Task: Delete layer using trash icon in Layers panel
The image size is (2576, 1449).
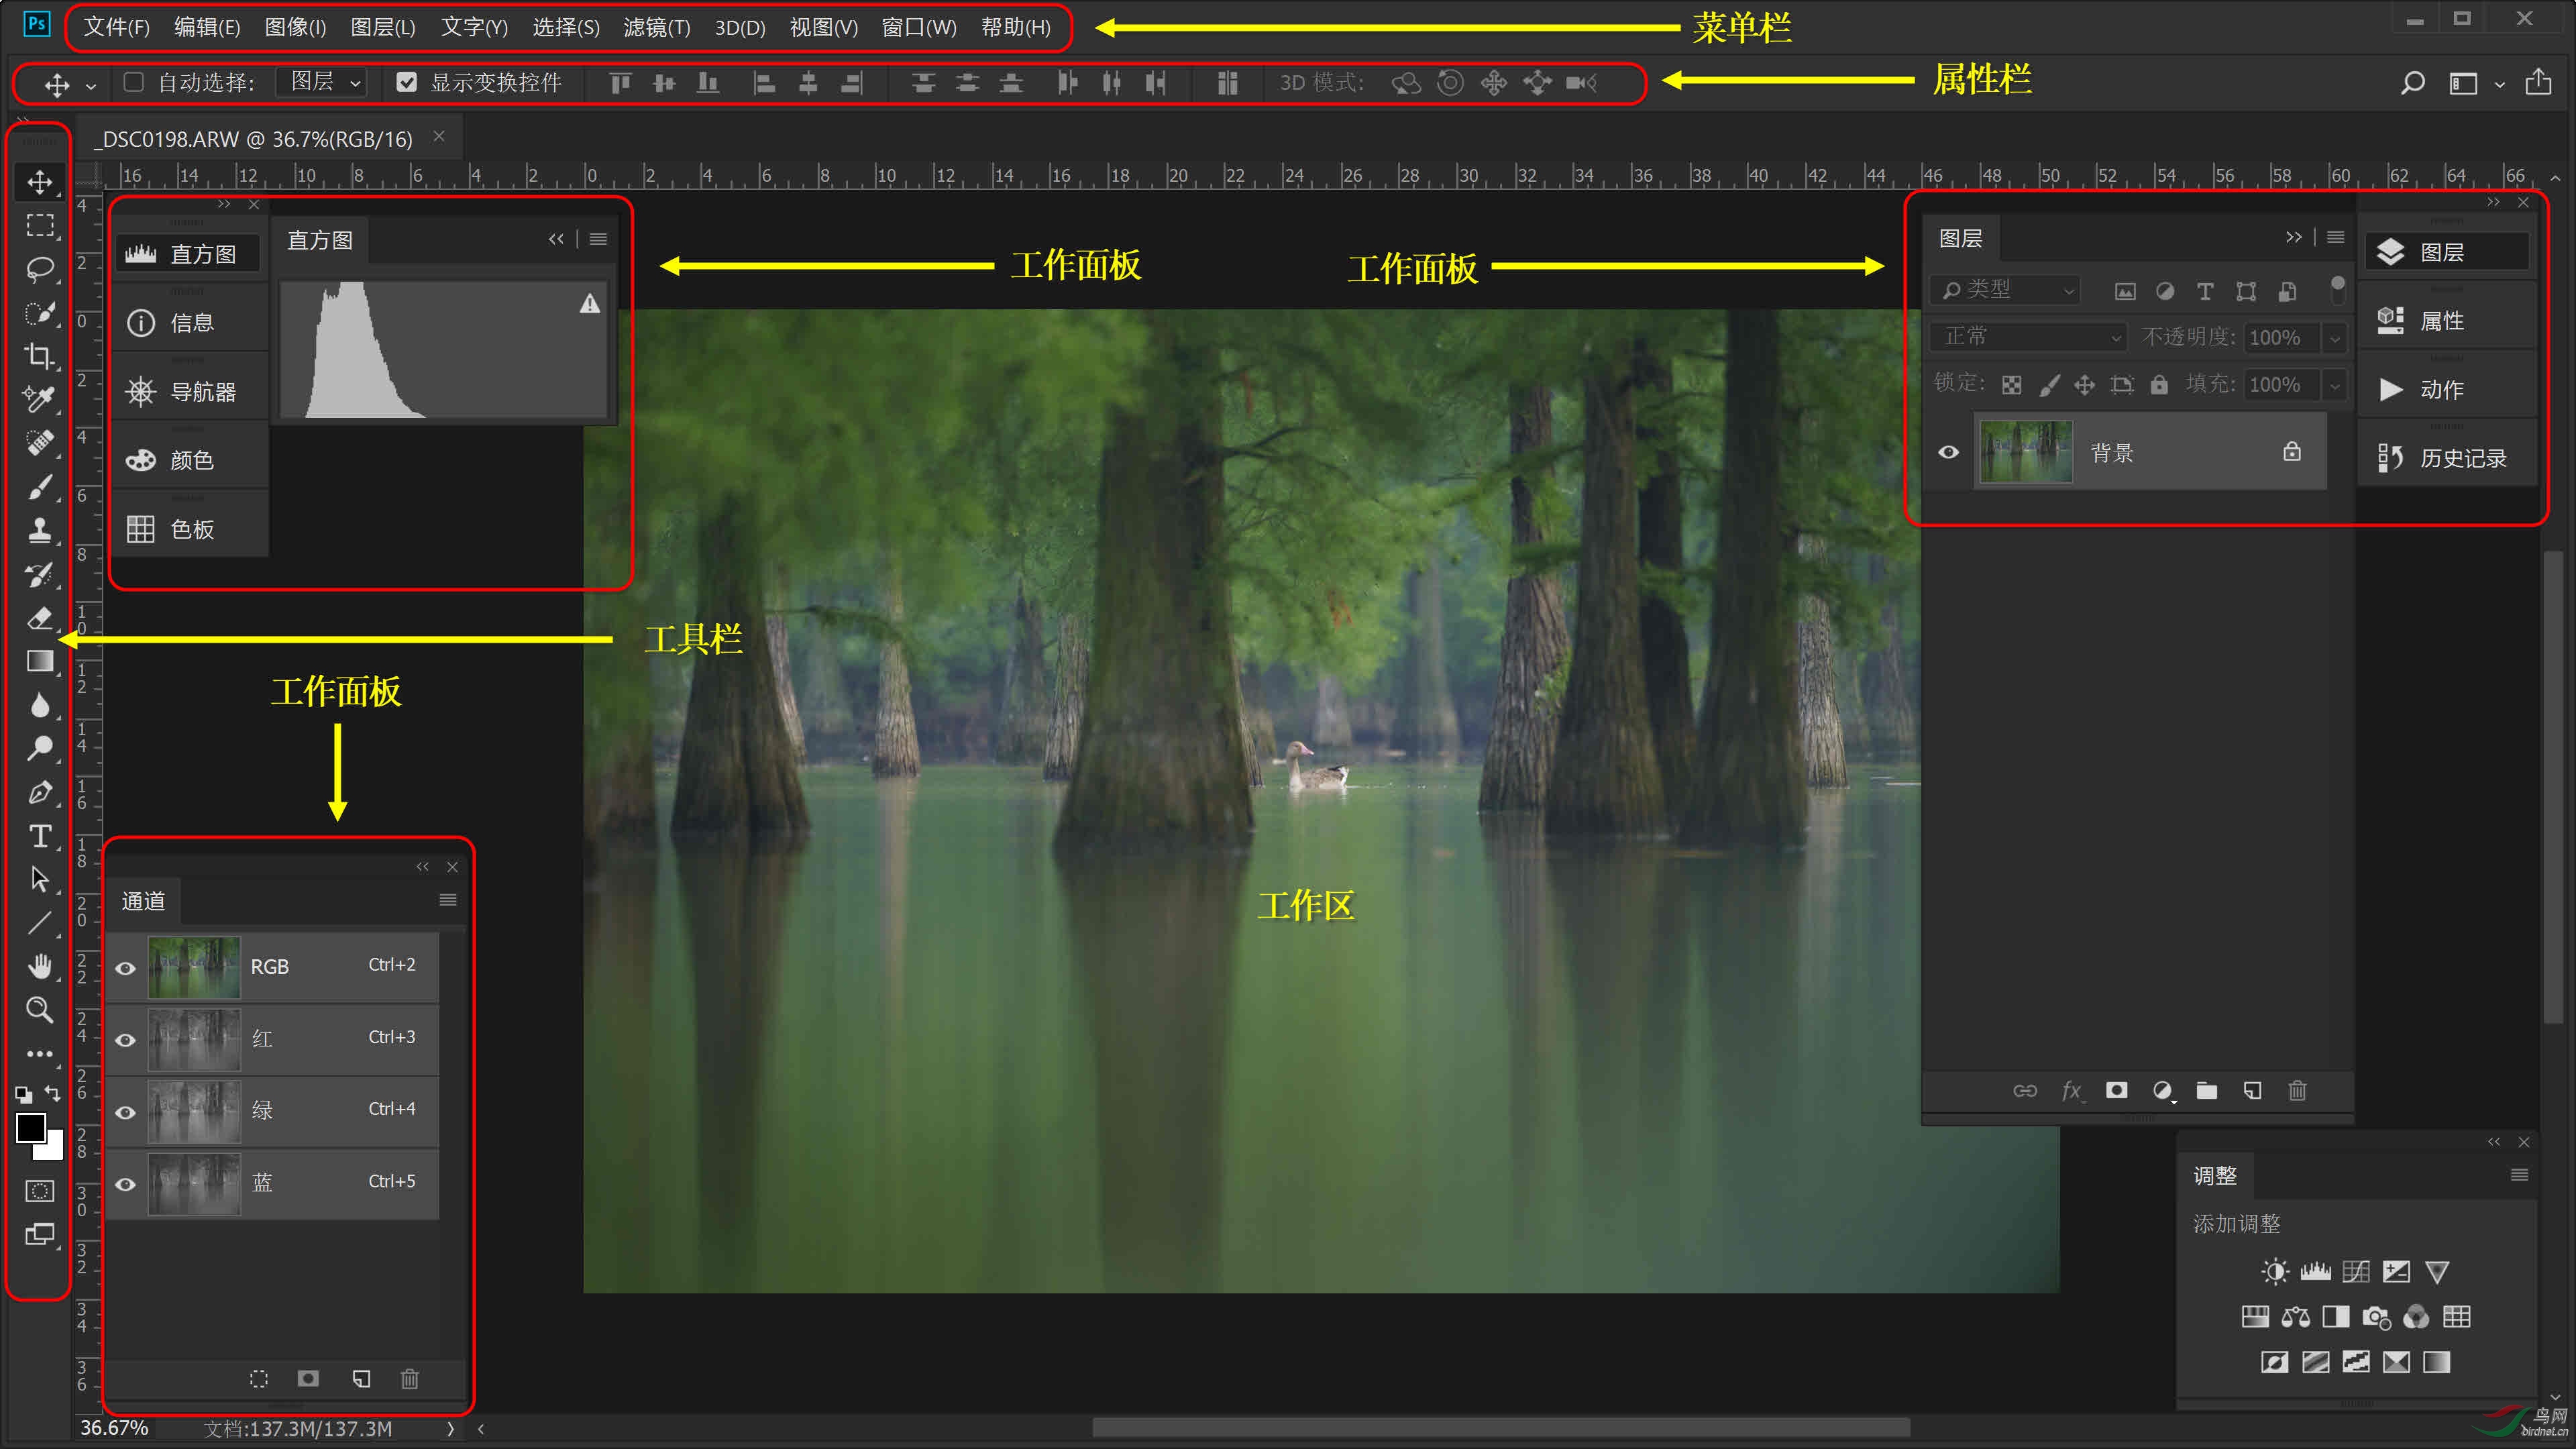Action: point(2297,1091)
